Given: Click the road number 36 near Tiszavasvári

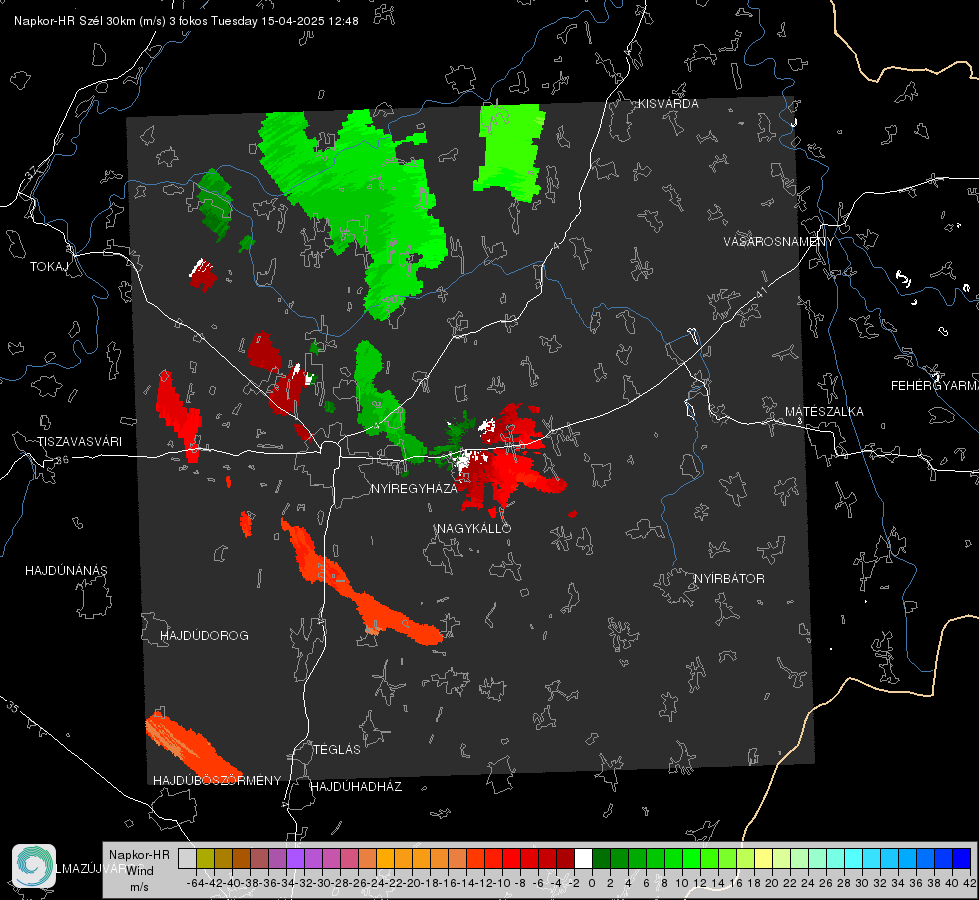Looking at the screenshot, I should 62,460.
